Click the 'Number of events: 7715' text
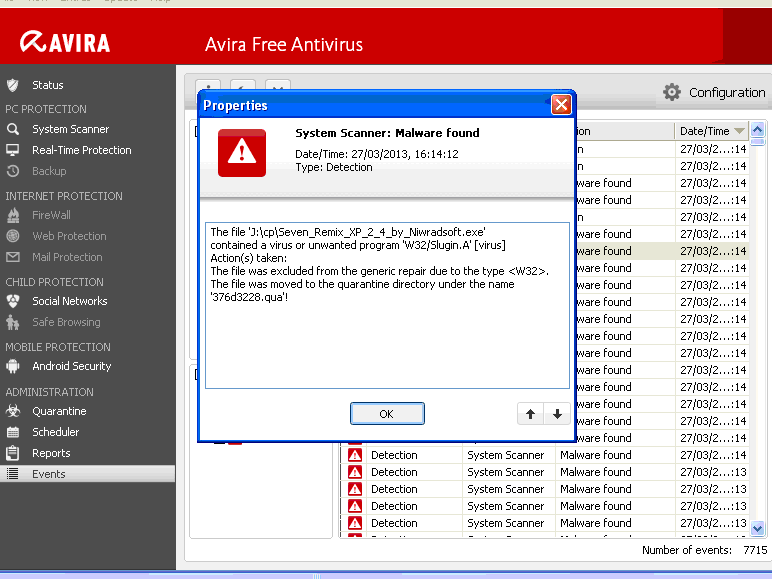This screenshot has height=579, width=772. 705,550
